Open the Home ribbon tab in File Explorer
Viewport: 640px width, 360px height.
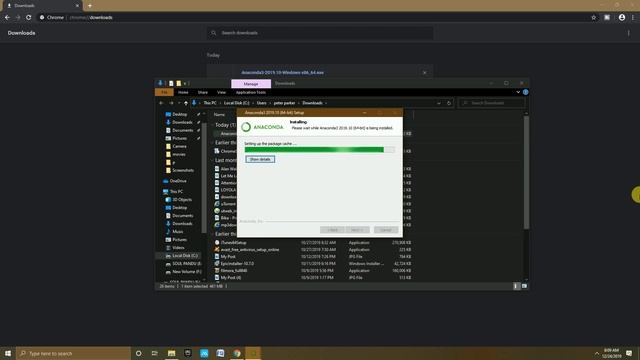point(183,92)
